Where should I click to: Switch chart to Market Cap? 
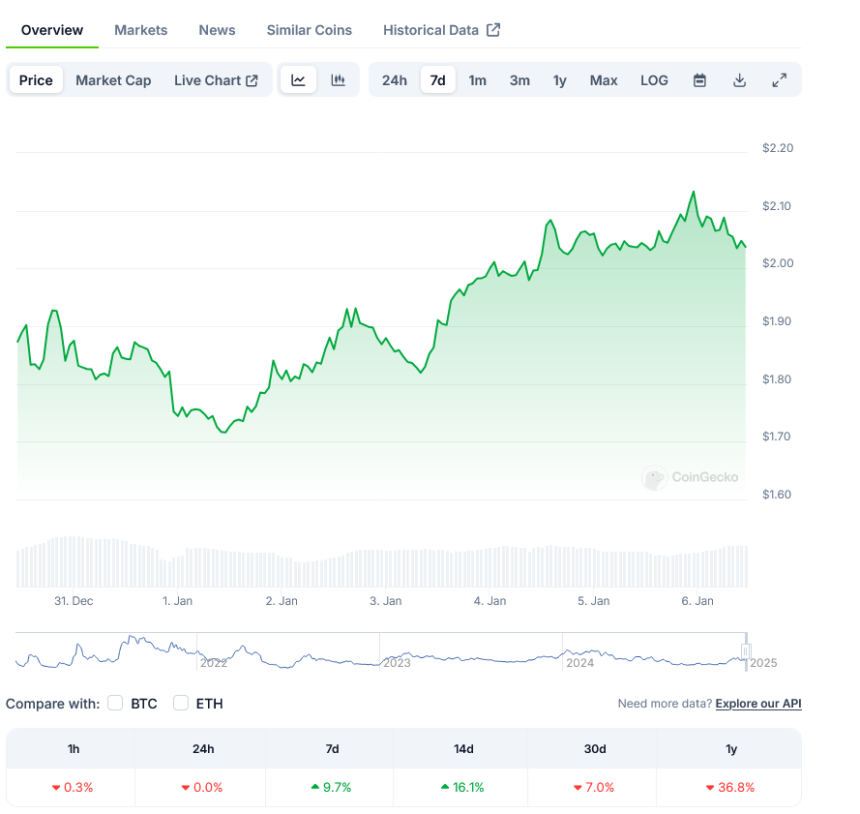[x=113, y=80]
